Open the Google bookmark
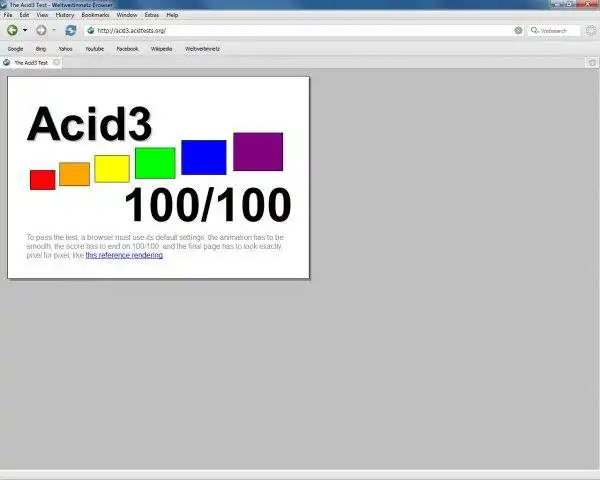The image size is (600, 480). tap(15, 49)
